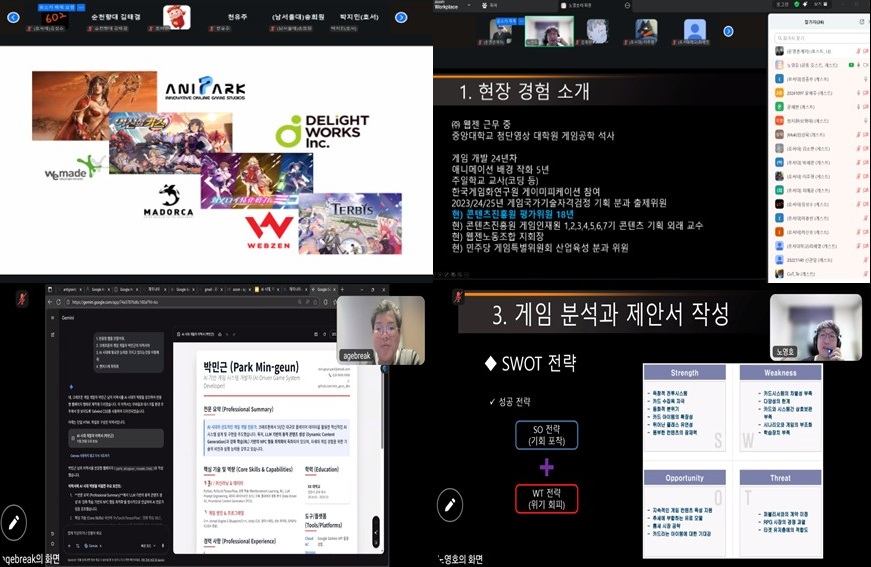Click the slide title 1. 현장 경험 소개
Viewport: 871px width, 567px height.
[524, 91]
